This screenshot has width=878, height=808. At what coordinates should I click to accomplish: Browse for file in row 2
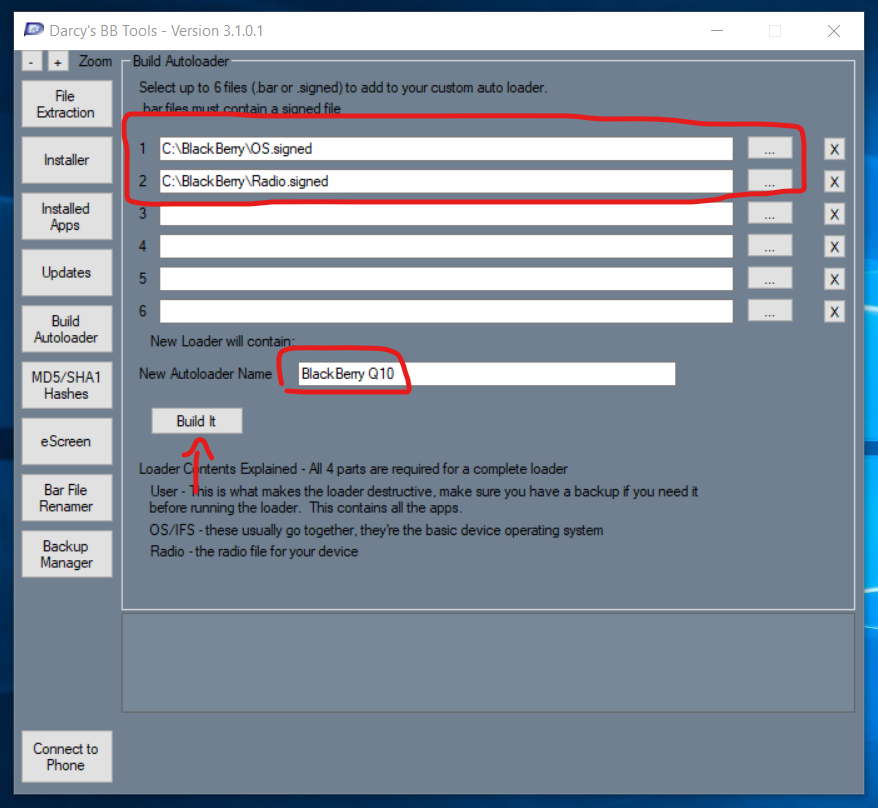(770, 181)
